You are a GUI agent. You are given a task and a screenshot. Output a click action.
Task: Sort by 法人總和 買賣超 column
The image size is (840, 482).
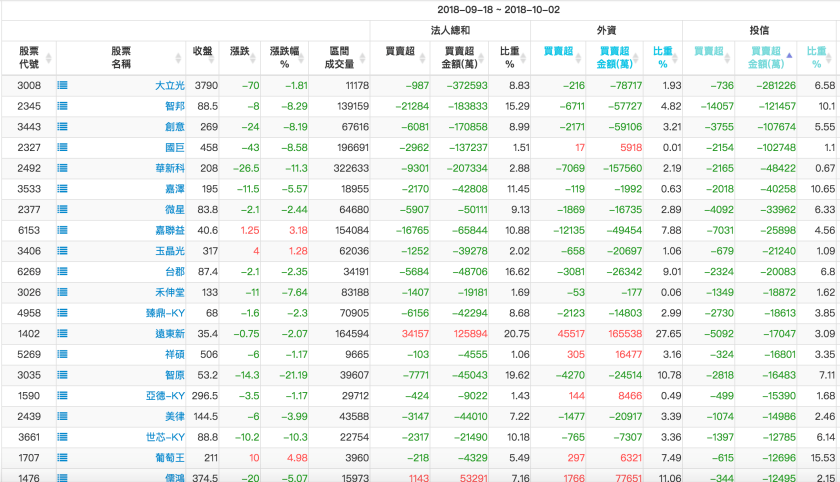400,58
